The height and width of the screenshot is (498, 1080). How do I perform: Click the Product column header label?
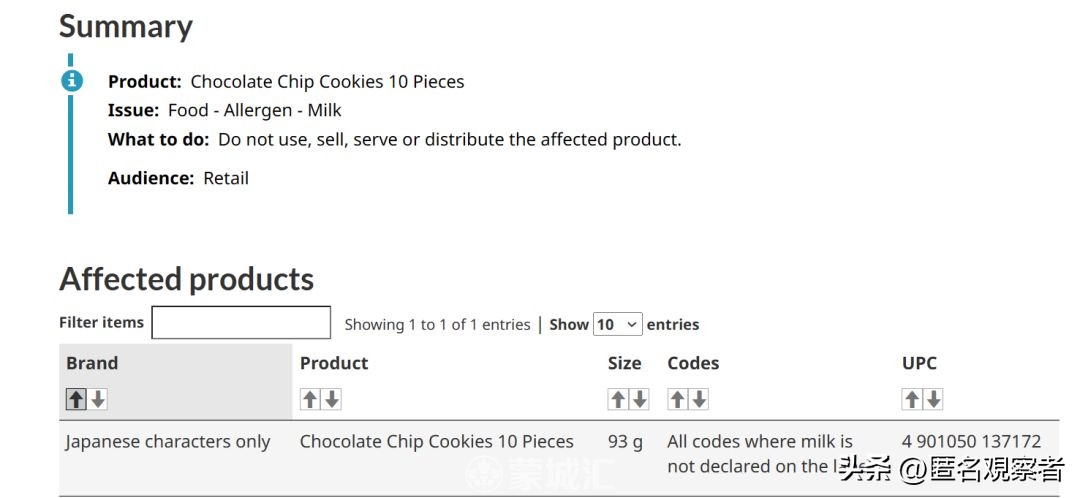pos(334,363)
